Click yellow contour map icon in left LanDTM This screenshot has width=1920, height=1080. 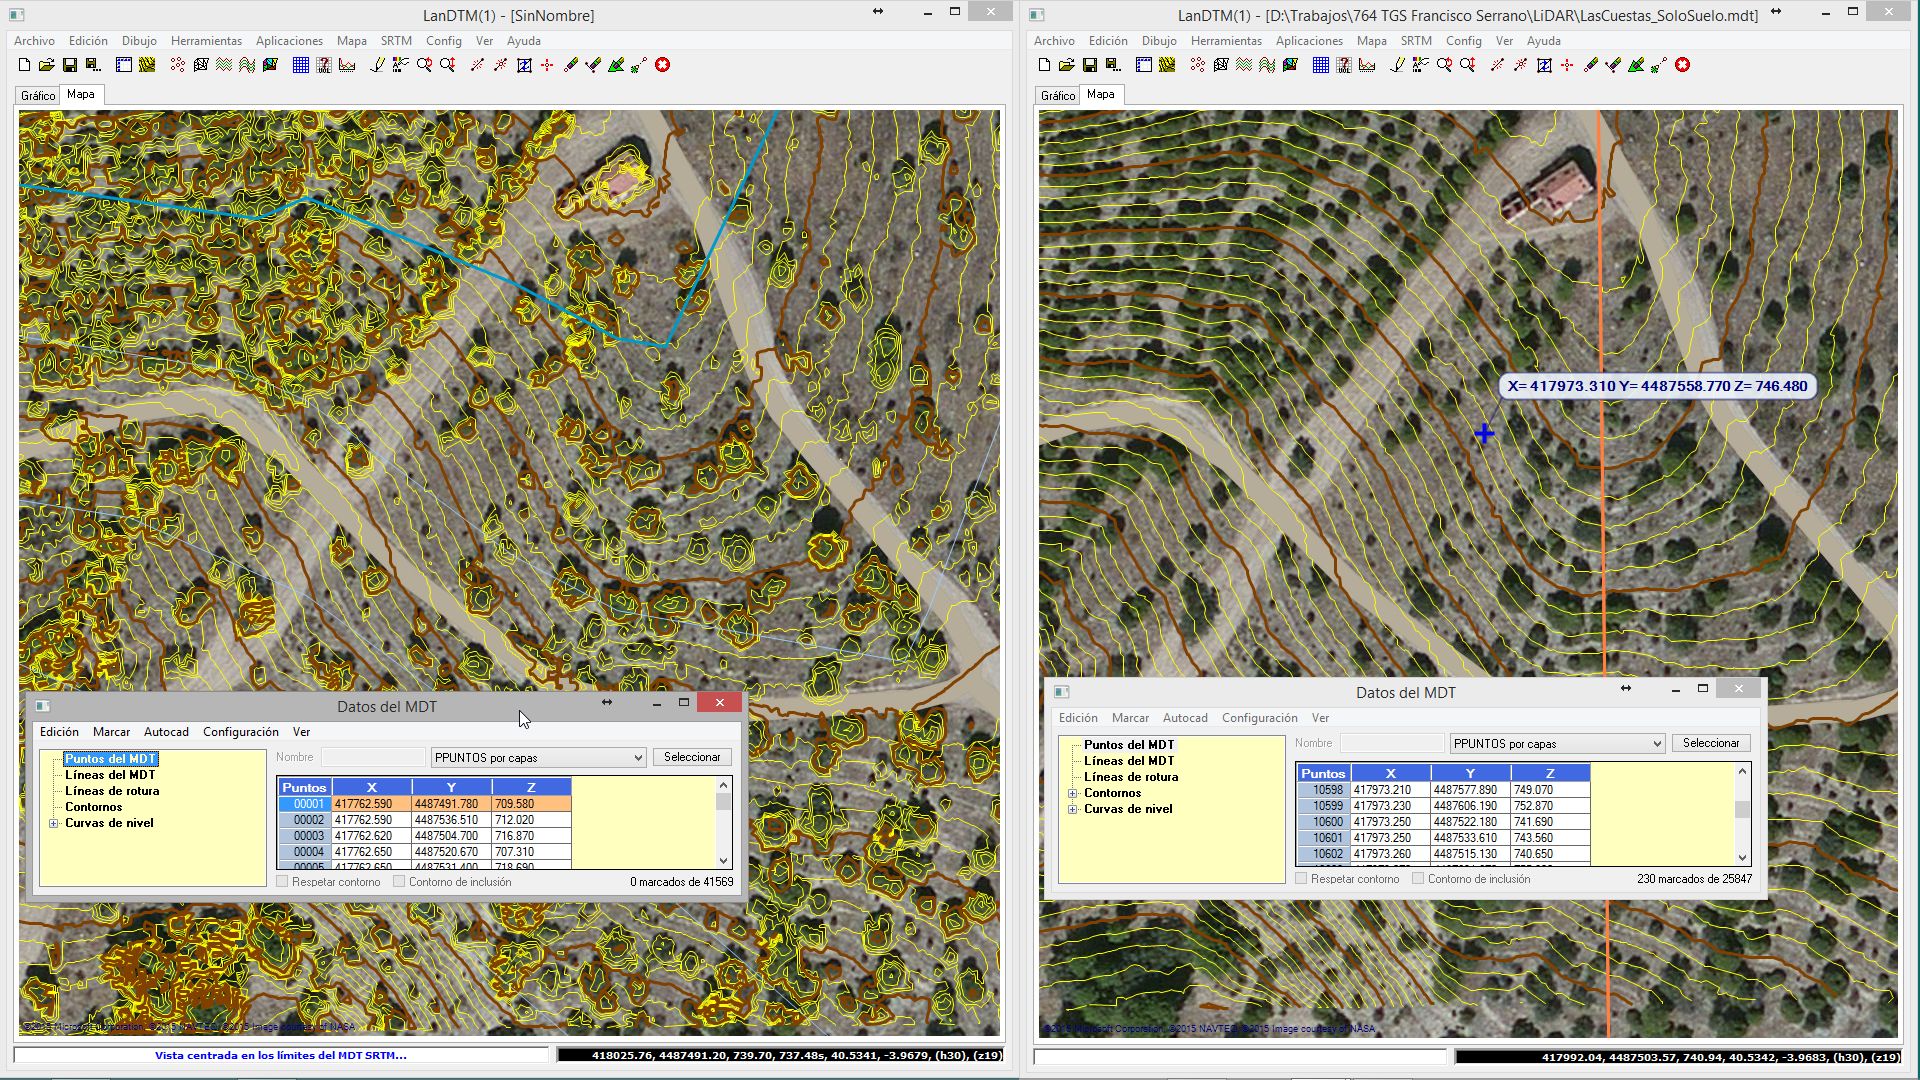point(147,65)
